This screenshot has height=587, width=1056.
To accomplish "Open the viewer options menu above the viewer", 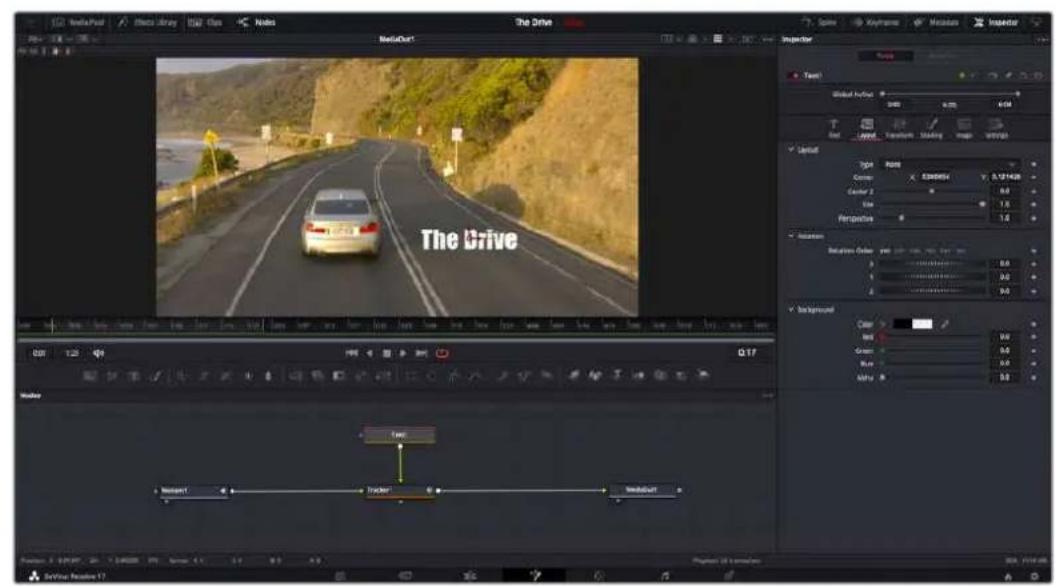I will pos(767,40).
